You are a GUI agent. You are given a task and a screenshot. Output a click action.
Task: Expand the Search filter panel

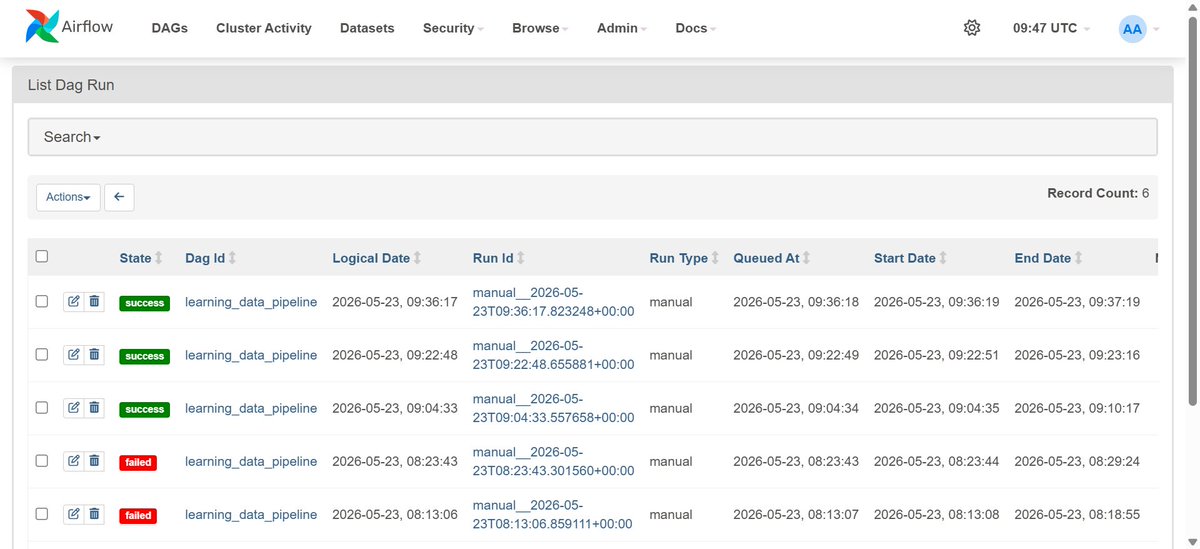(592, 137)
